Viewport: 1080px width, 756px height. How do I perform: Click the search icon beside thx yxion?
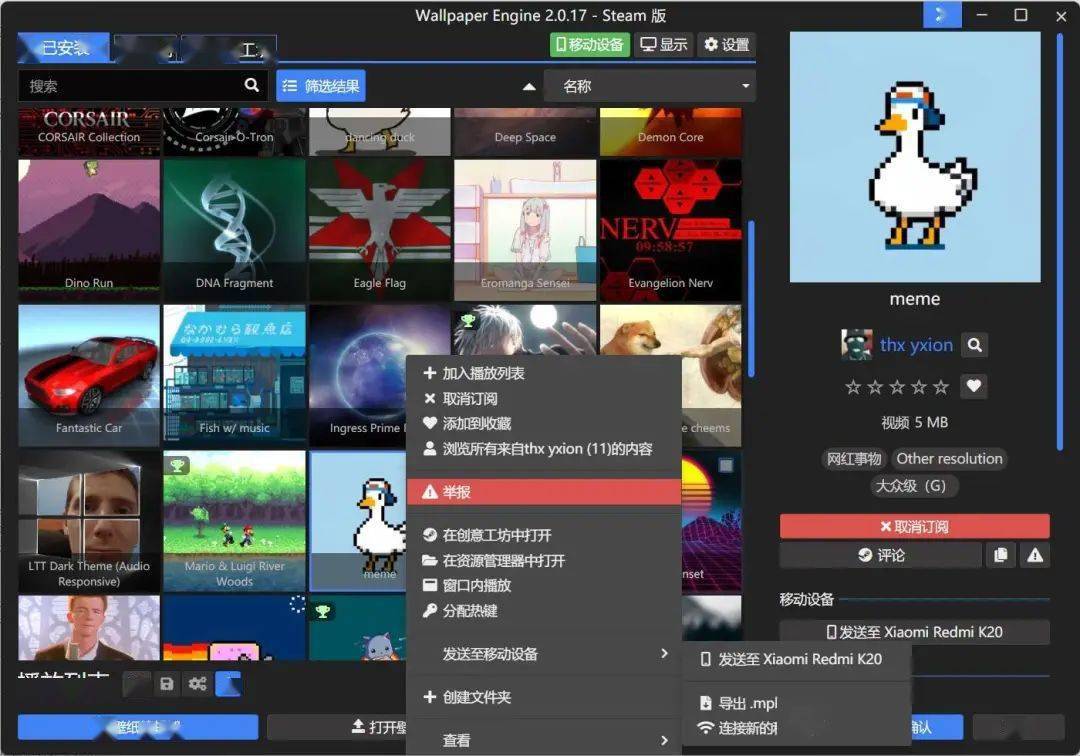pyautogui.click(x=974, y=345)
